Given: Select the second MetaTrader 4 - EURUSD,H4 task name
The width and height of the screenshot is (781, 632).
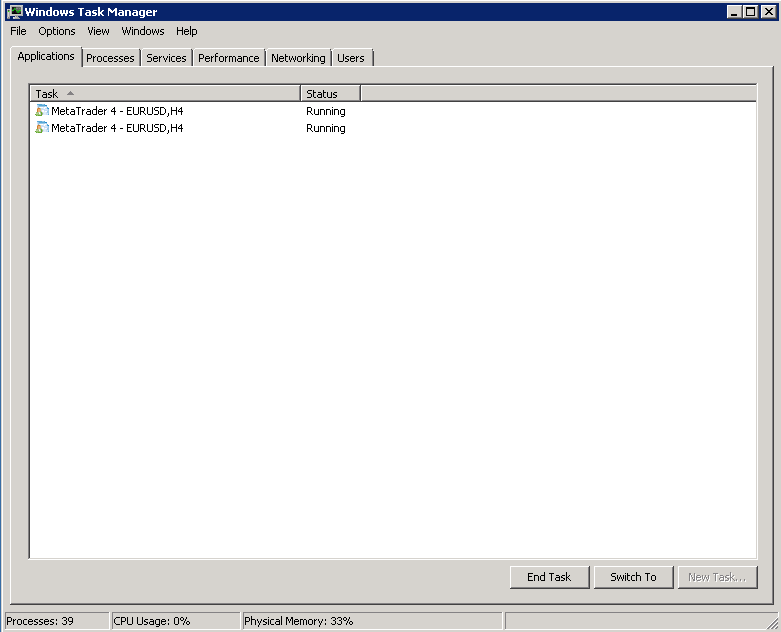Looking at the screenshot, I should pos(117,128).
